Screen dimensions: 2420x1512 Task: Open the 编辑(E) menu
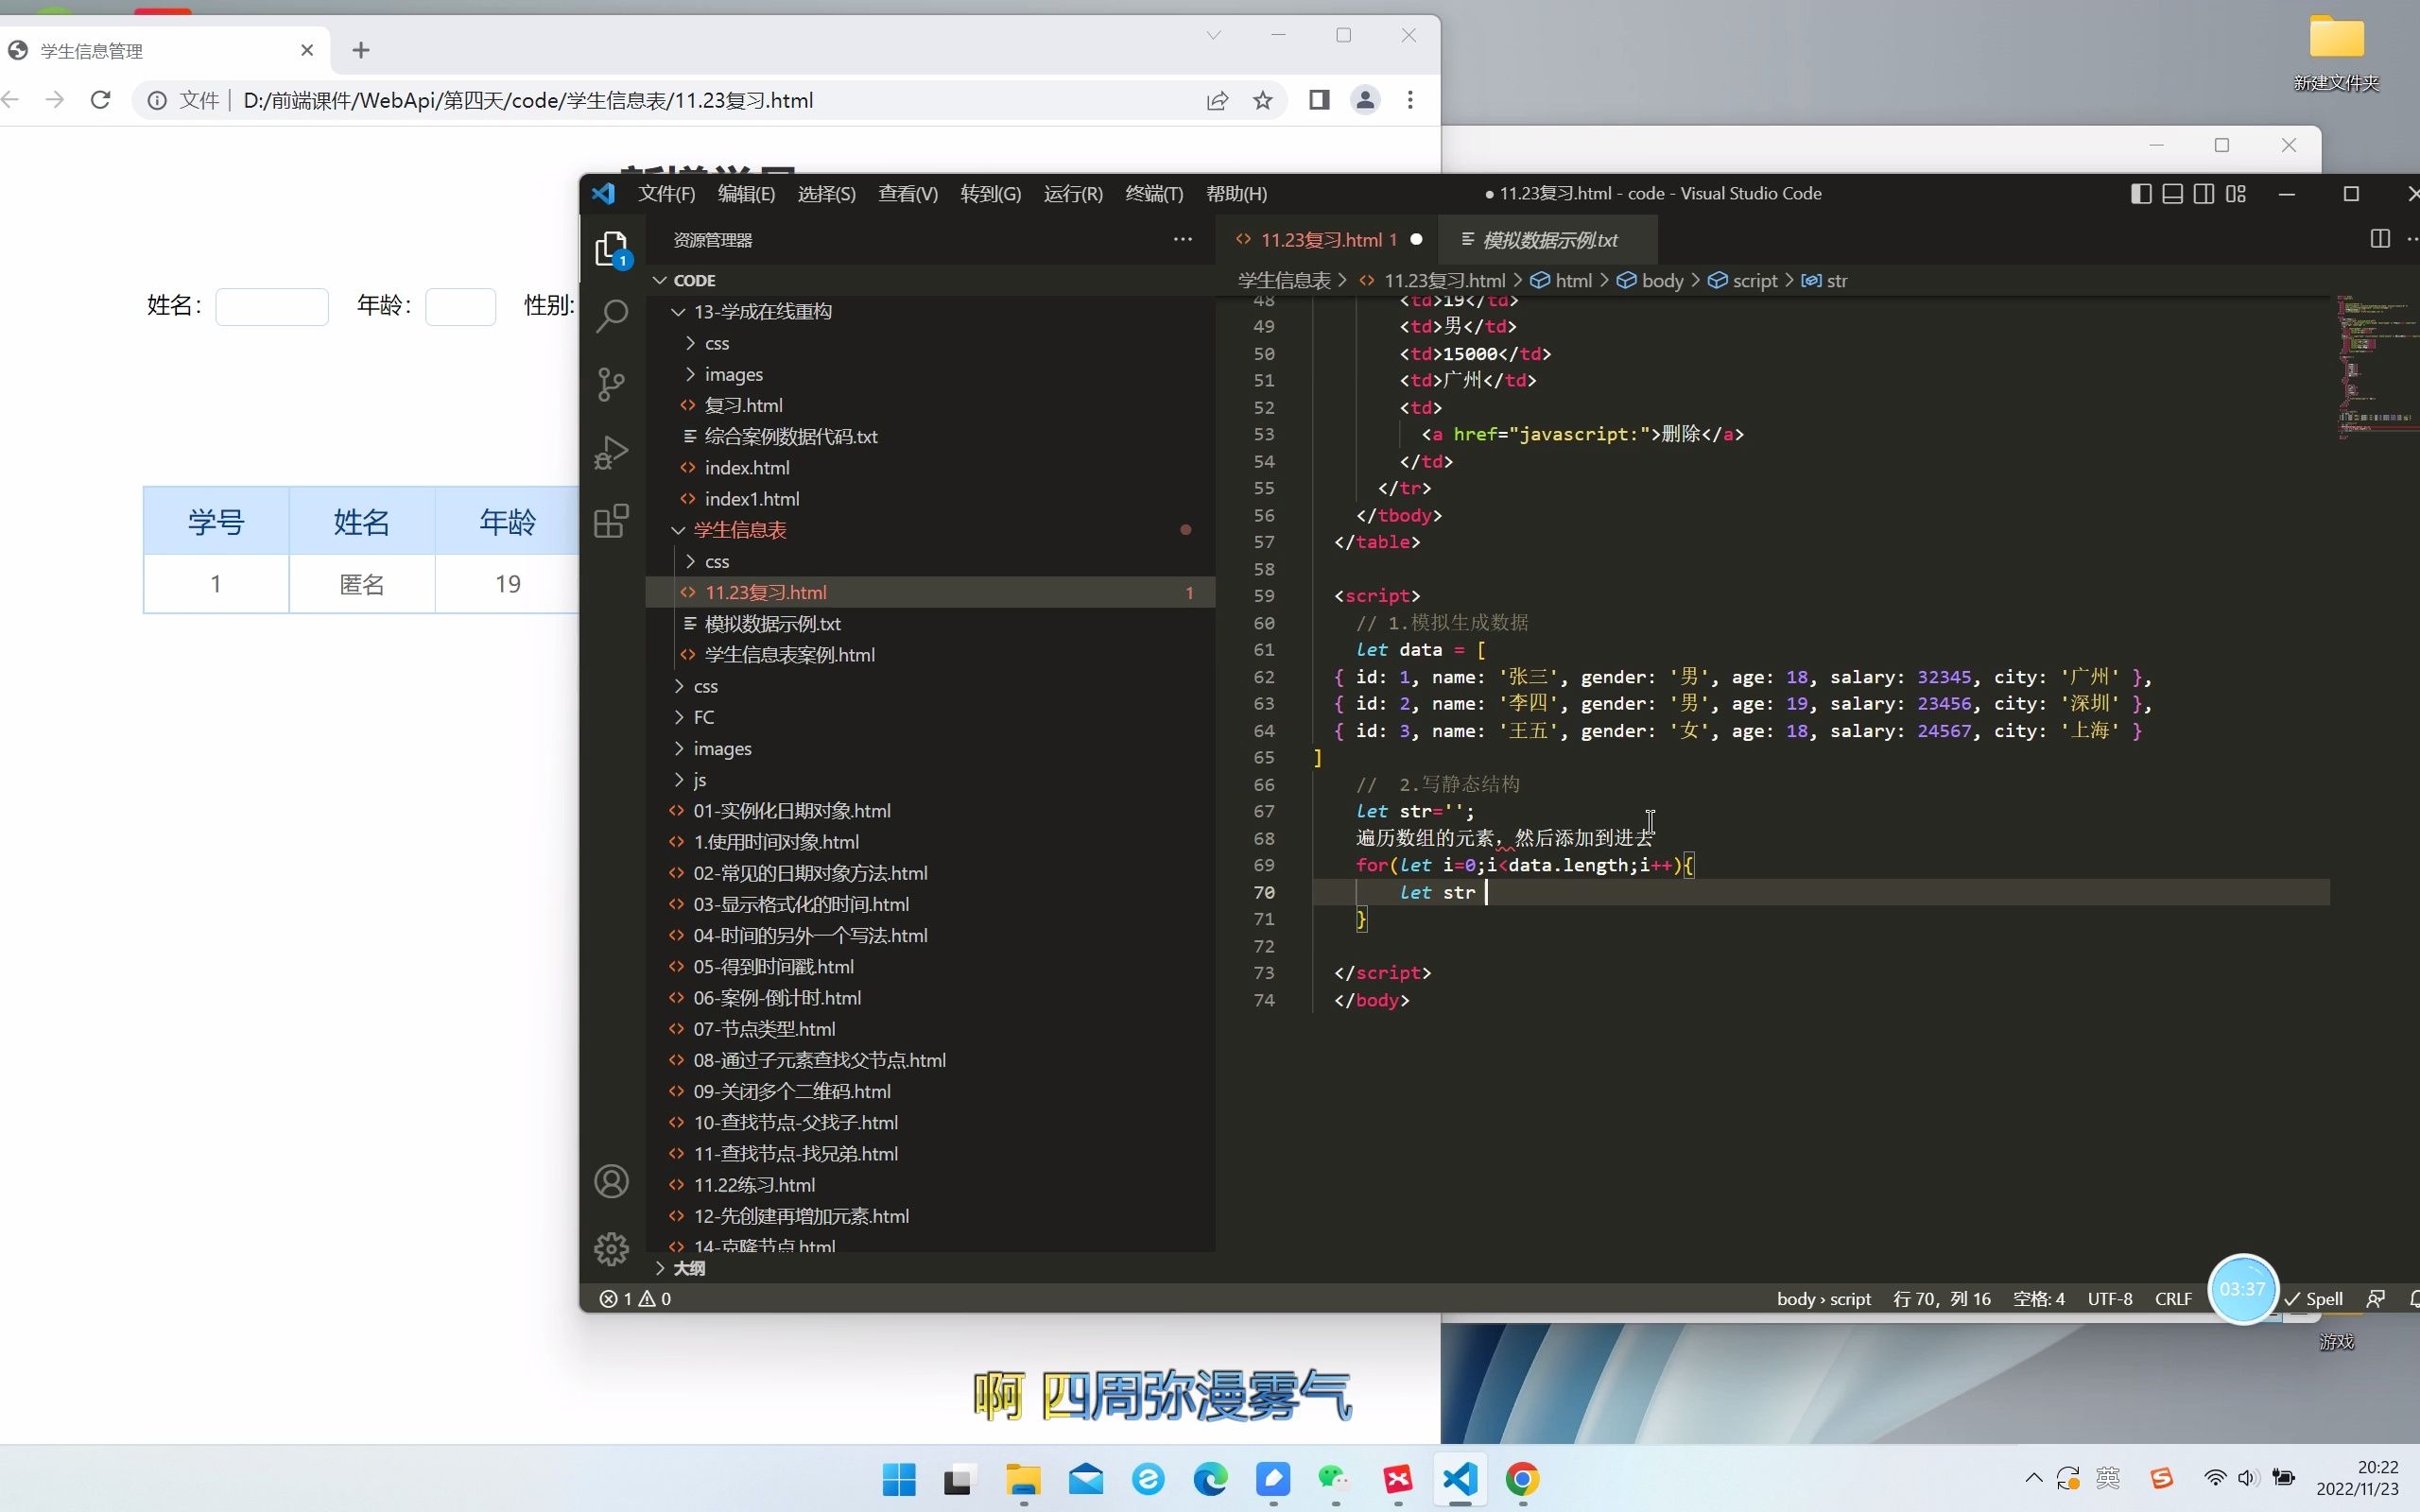click(746, 194)
